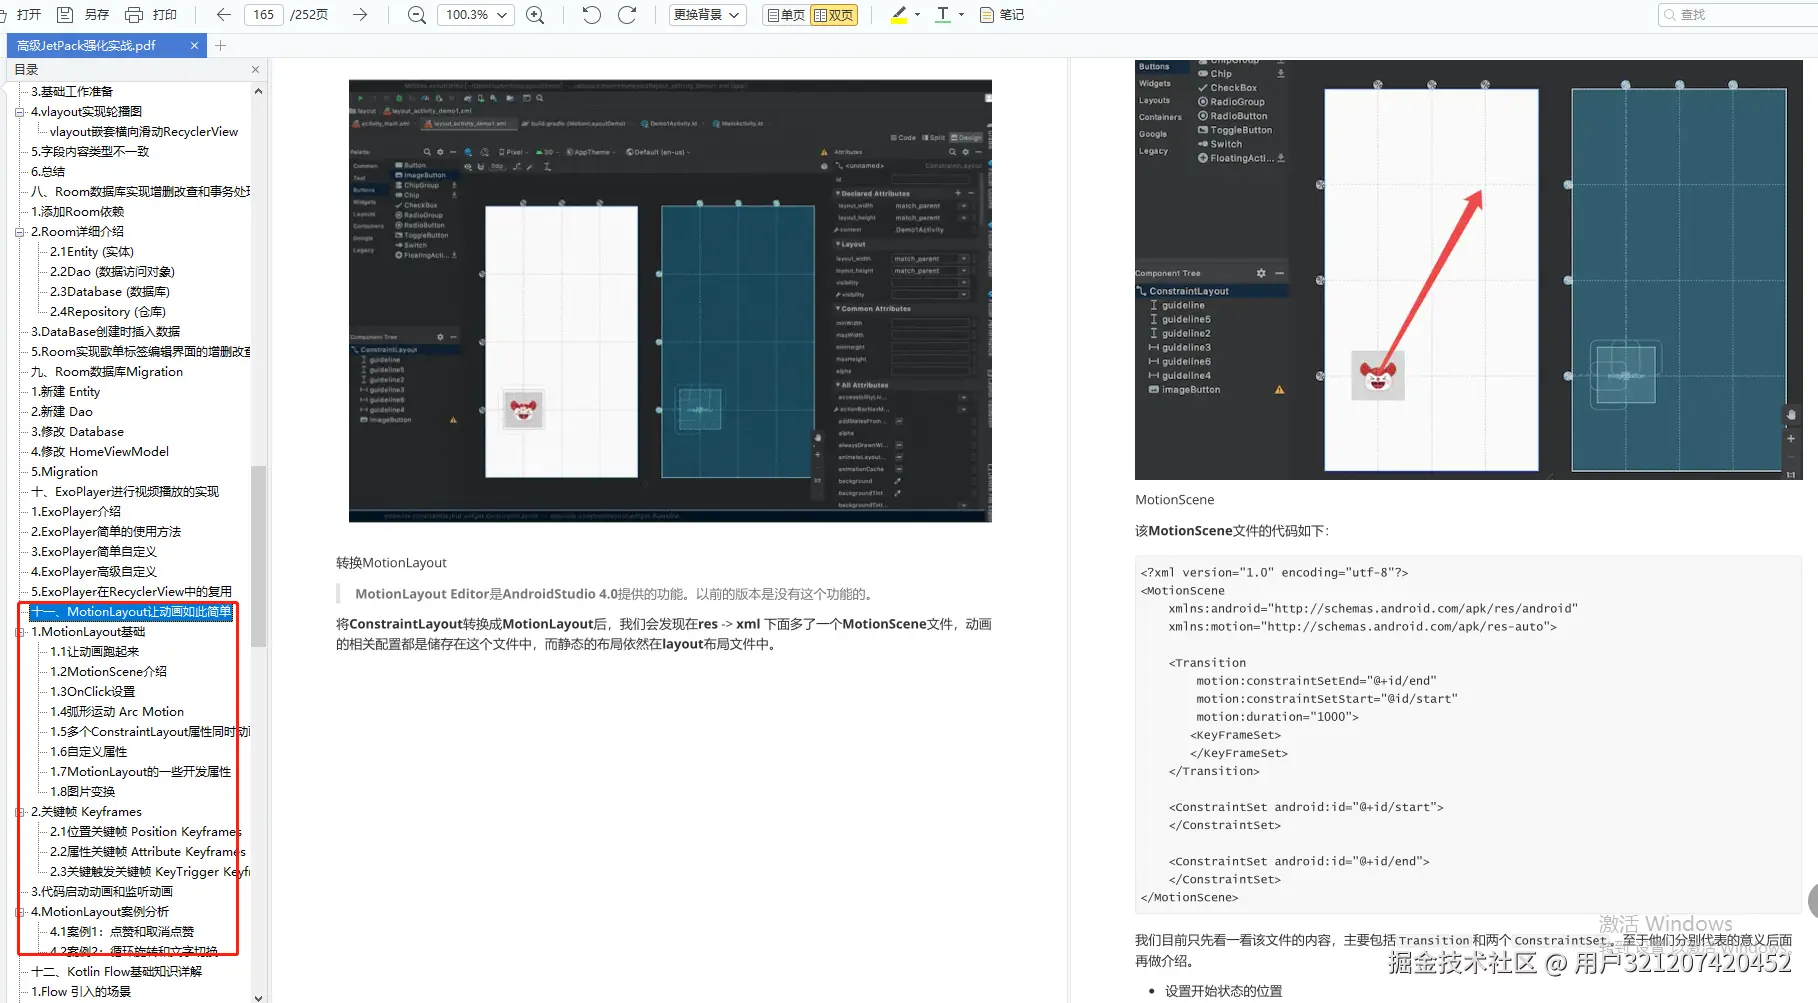
Task: Go to 1.6自定义属性 section
Action: (x=89, y=752)
